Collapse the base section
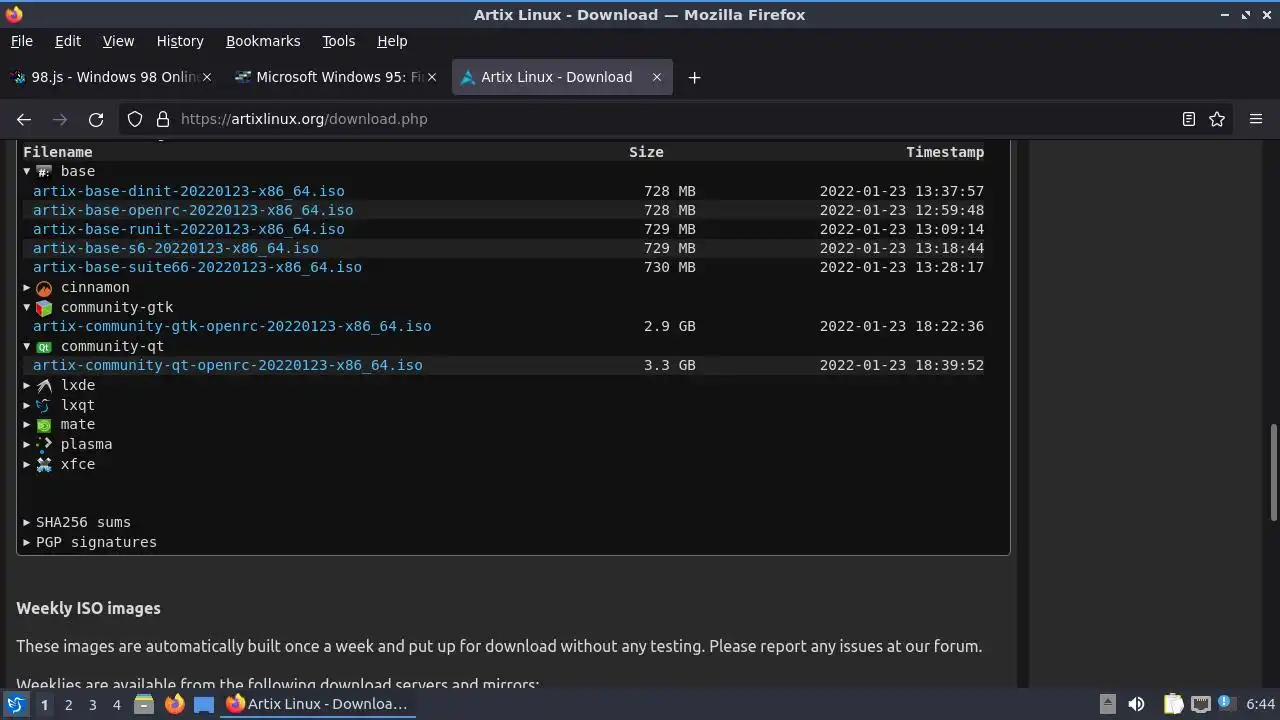This screenshot has height=720, width=1280. [27, 171]
